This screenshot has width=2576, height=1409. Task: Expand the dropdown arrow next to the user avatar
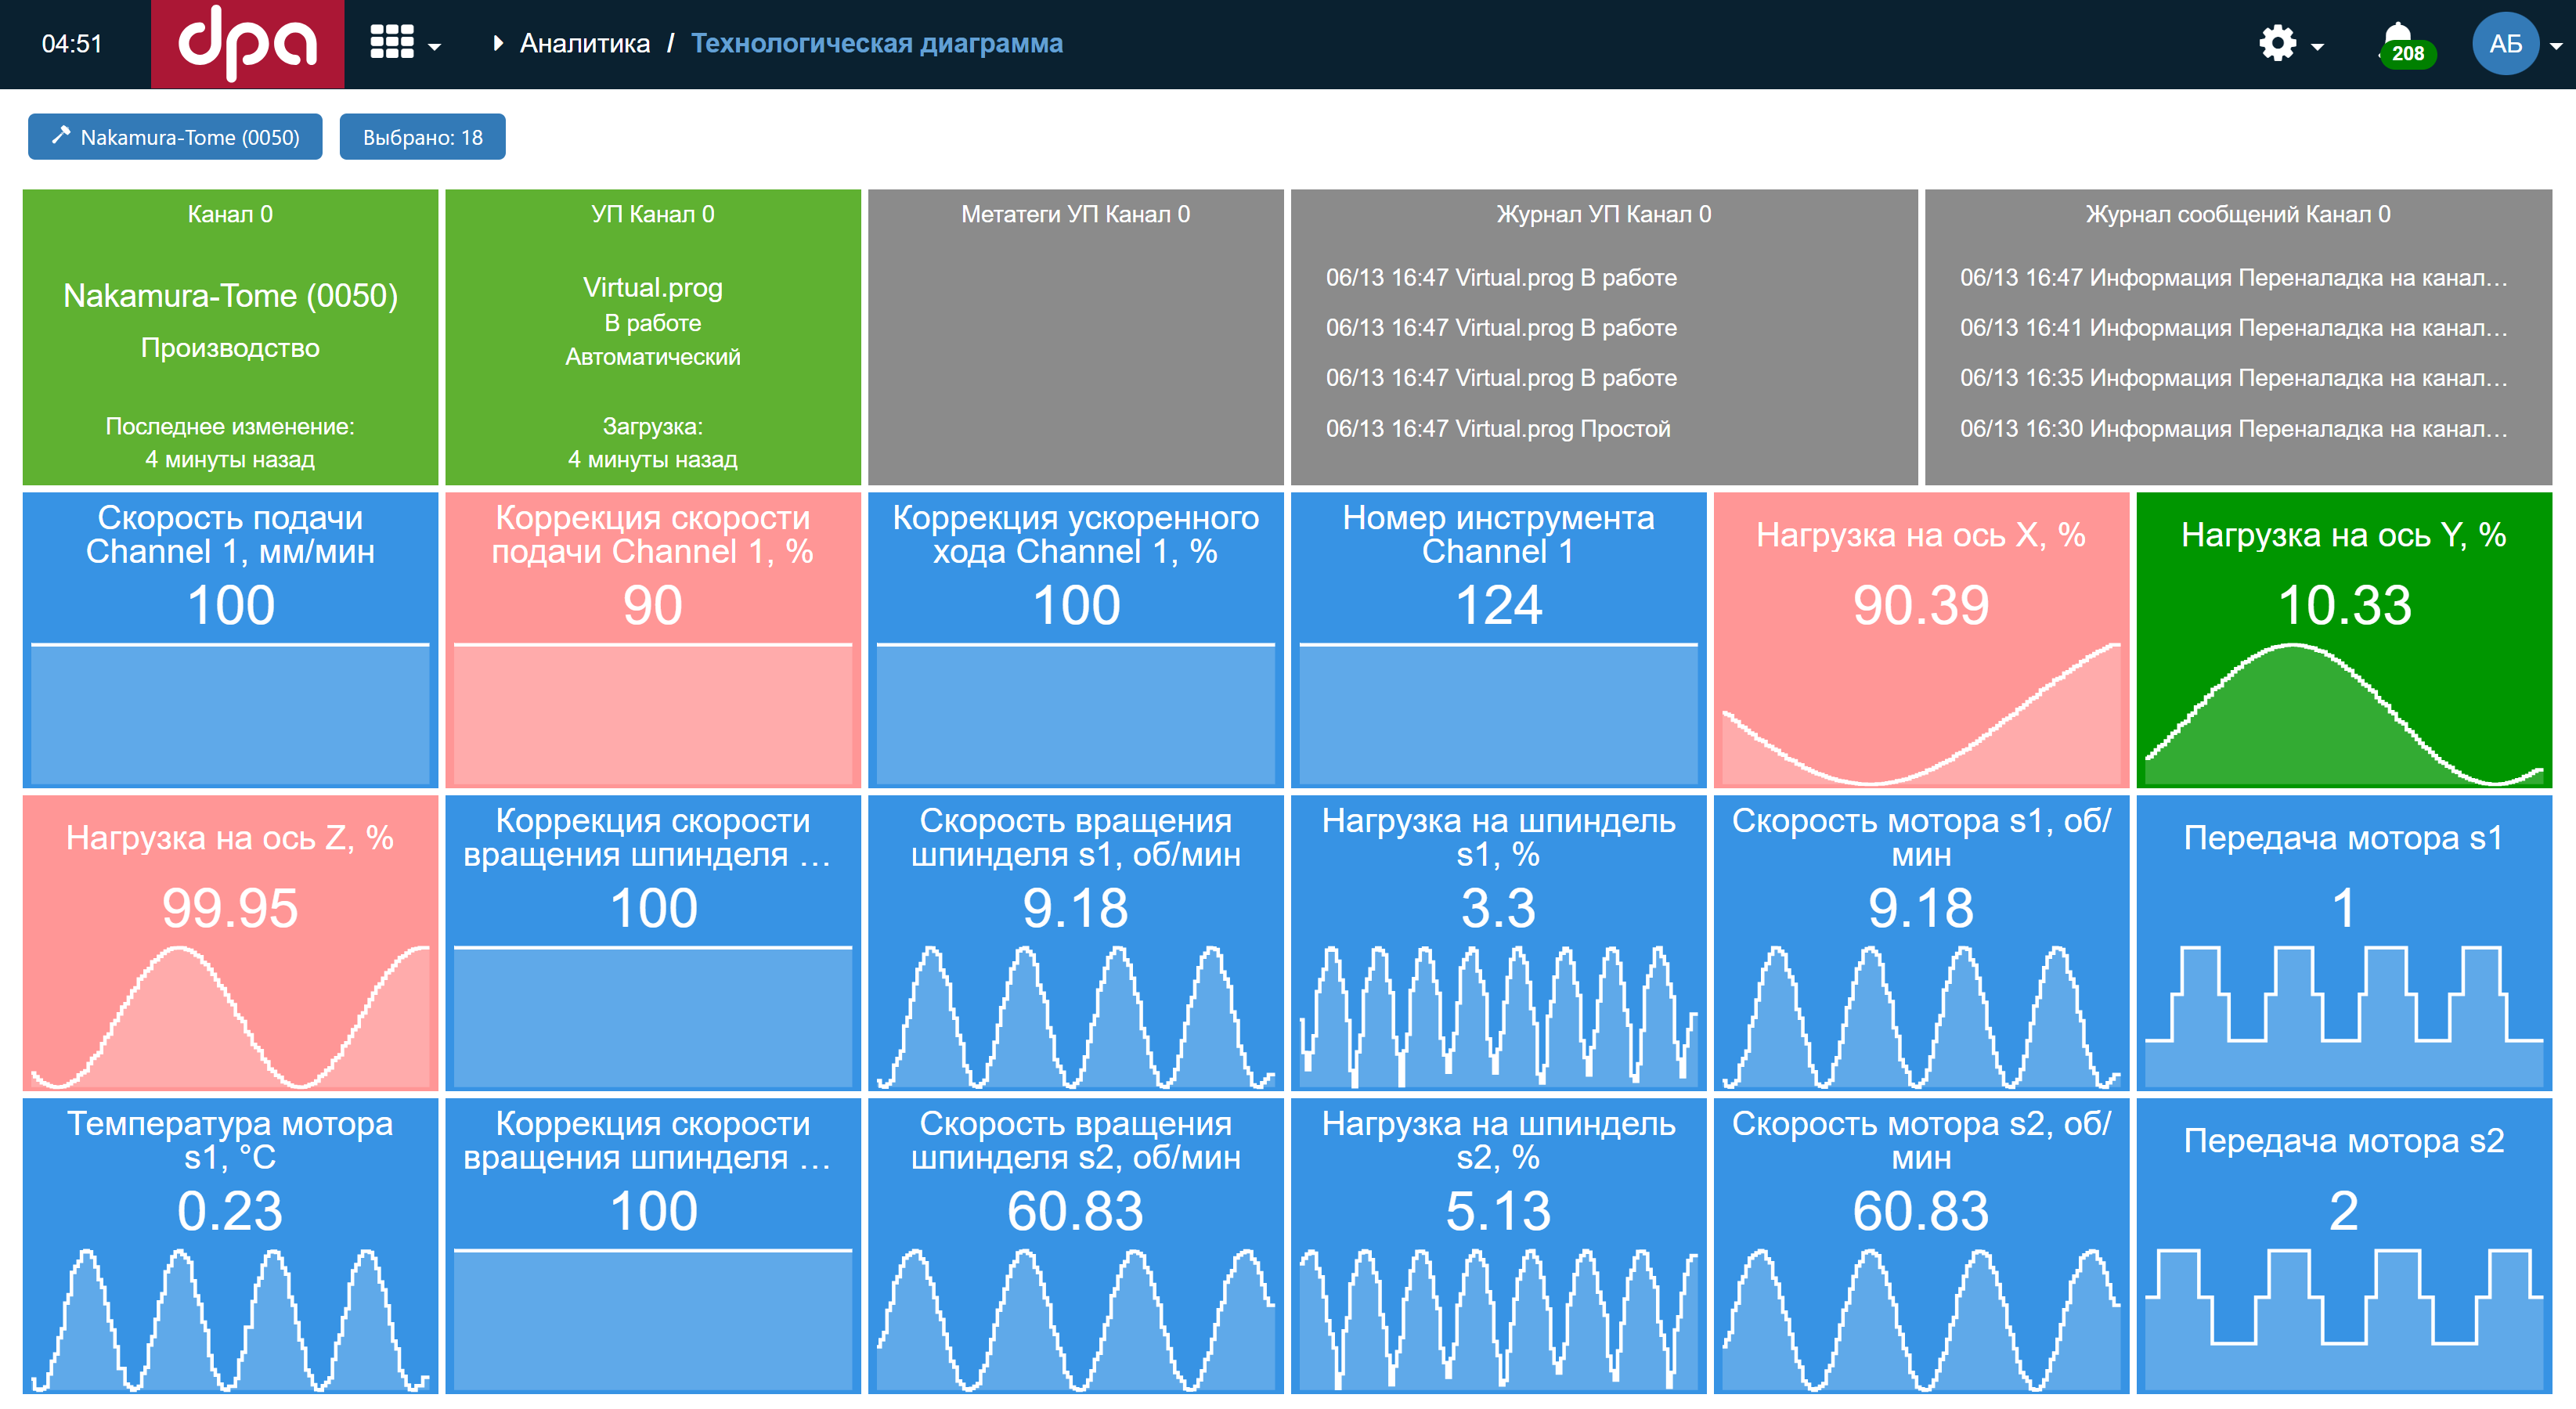pyautogui.click(x=2556, y=46)
